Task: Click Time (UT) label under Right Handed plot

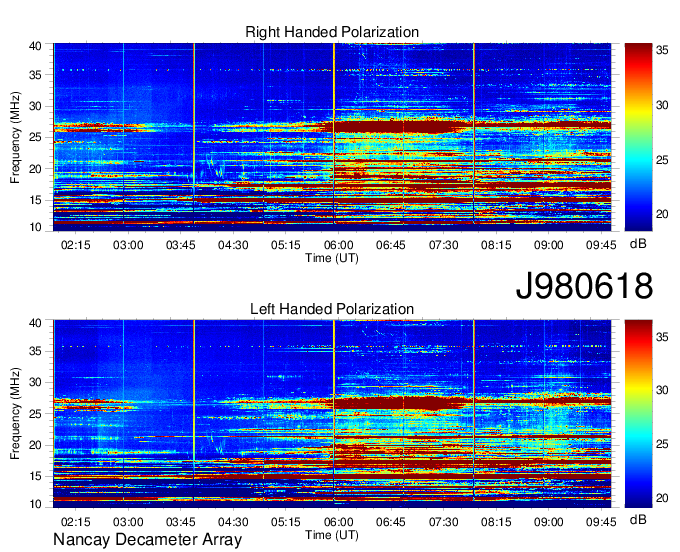Action: click(x=332, y=258)
